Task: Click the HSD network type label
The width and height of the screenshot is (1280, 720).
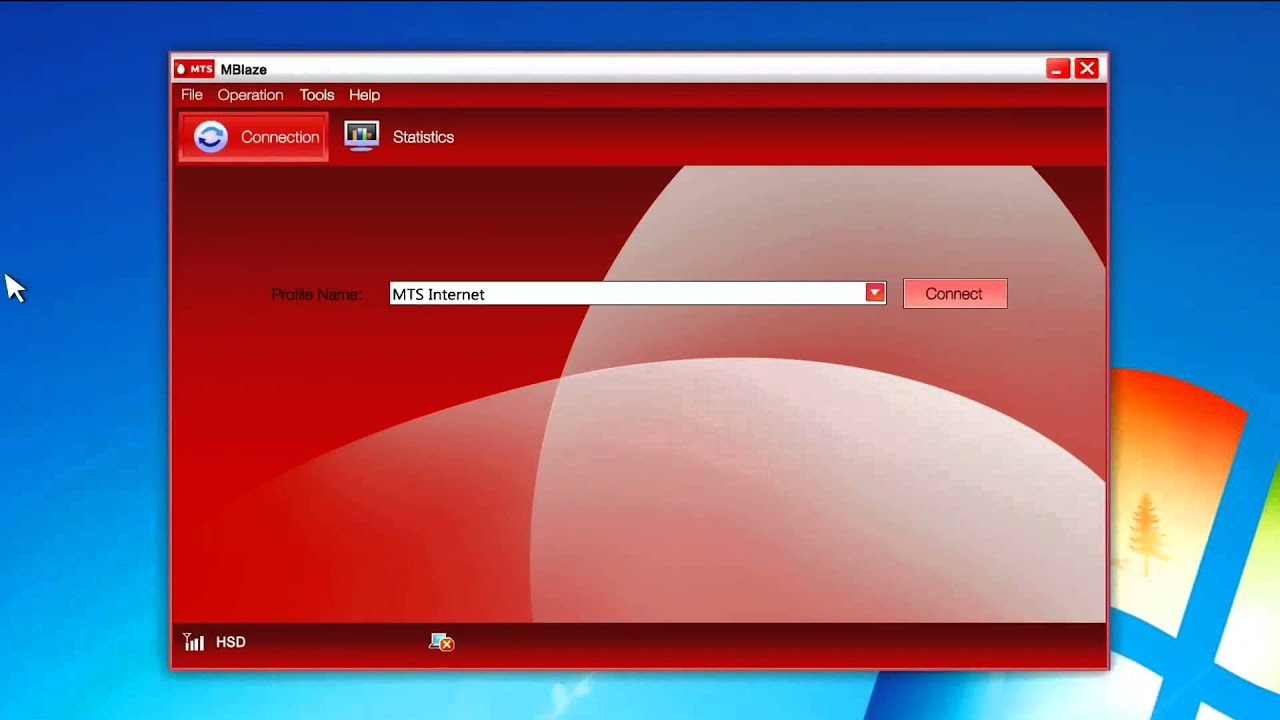Action: pos(230,642)
